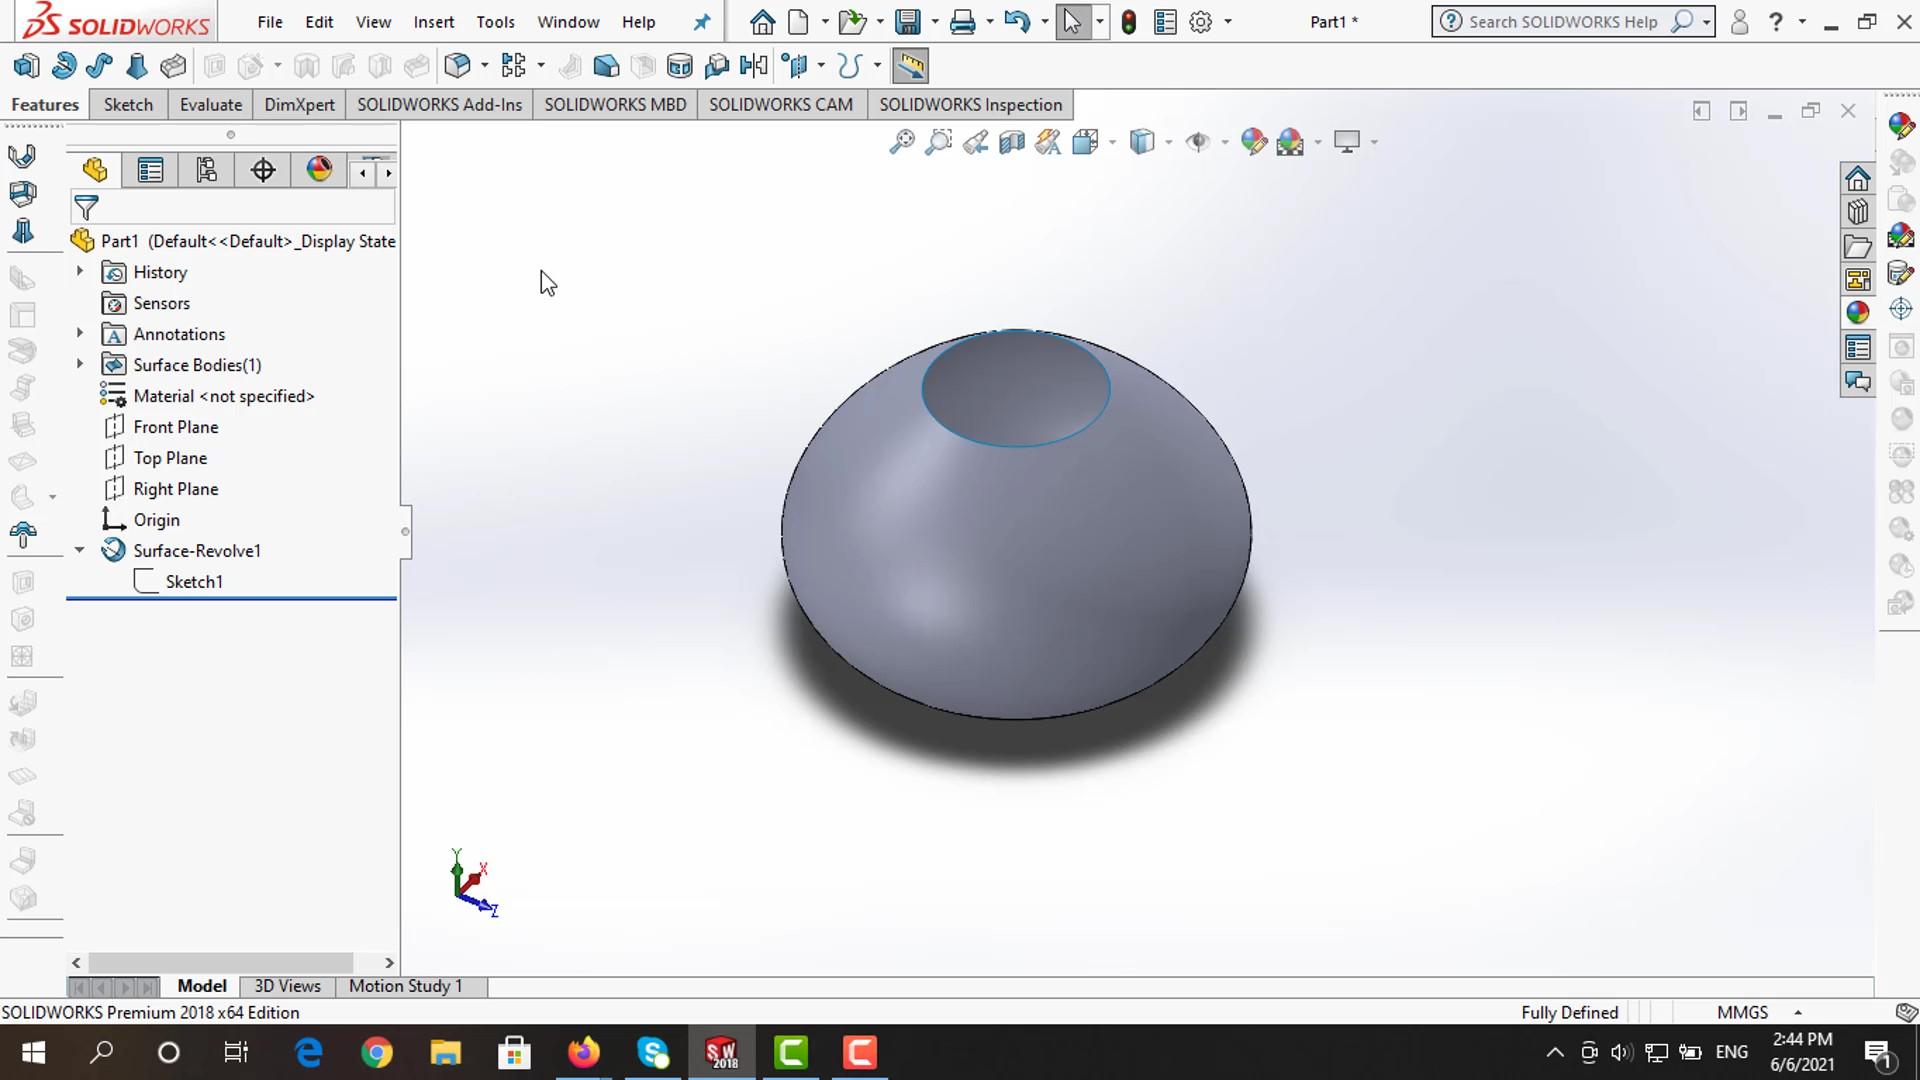The width and height of the screenshot is (1920, 1080).
Task: Open the PropertyManager tab icon
Action: point(150,171)
